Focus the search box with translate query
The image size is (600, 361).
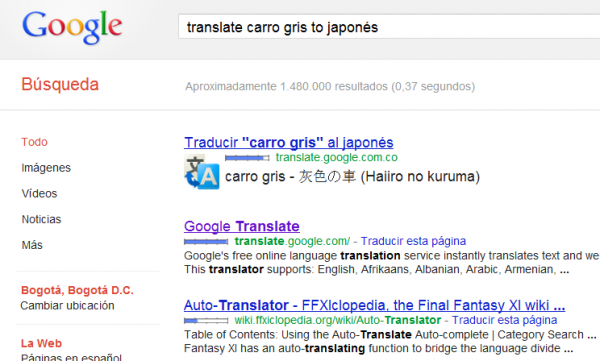(x=389, y=27)
